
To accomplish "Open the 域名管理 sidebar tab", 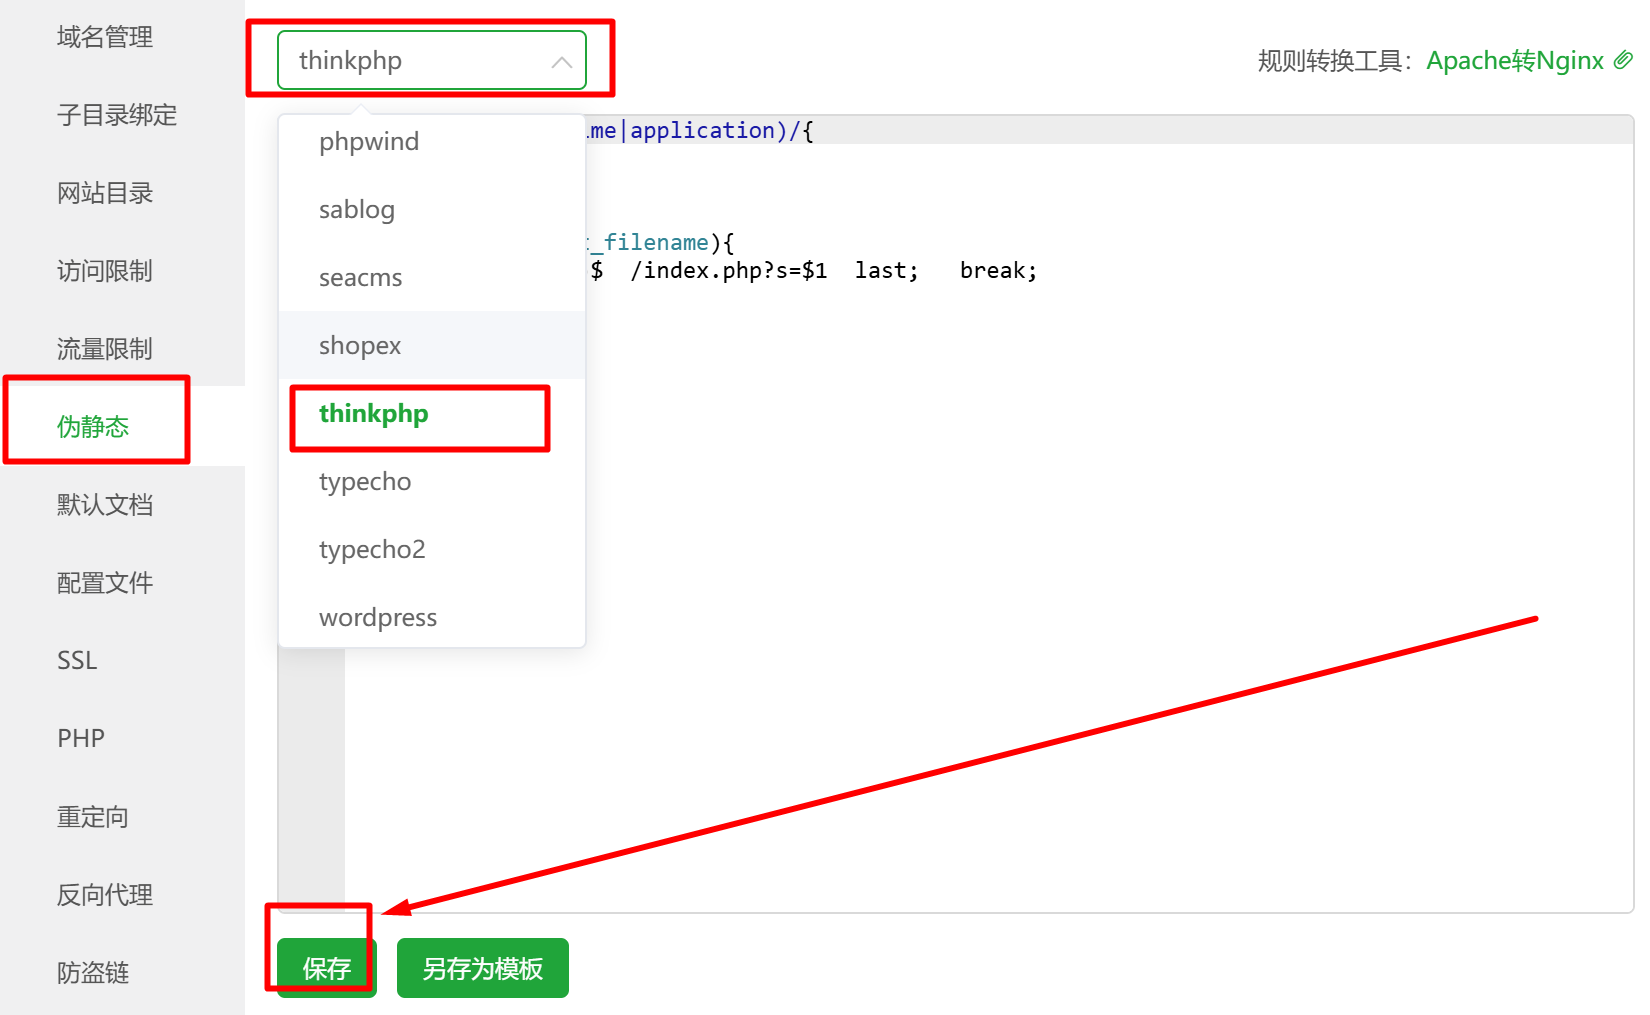I will [105, 37].
